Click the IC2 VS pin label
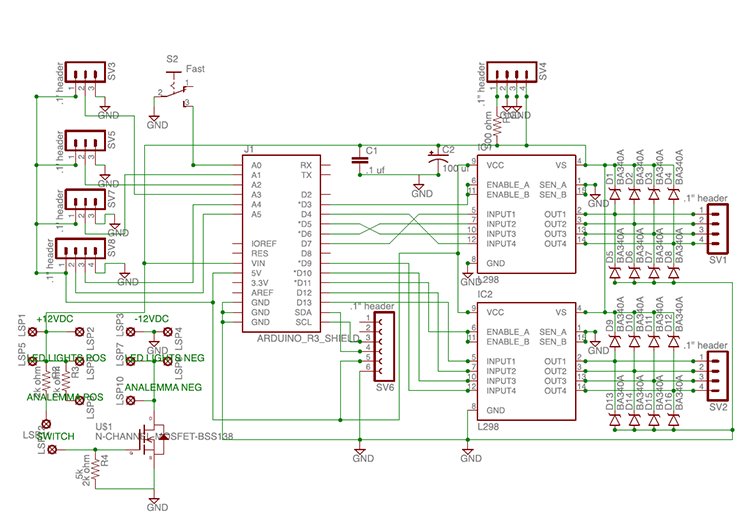750x530 pixels. 561,312
